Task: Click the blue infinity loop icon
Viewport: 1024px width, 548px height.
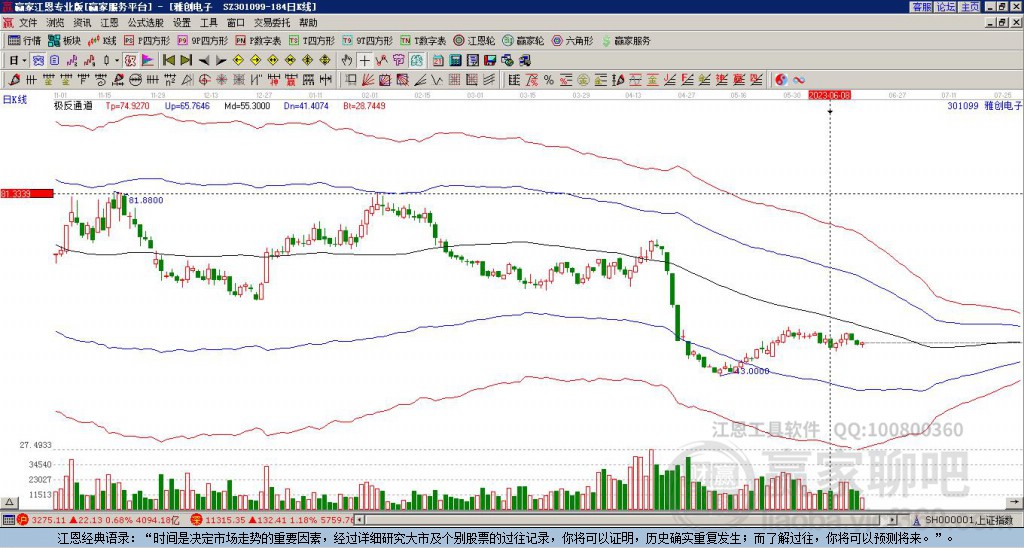Action: (799, 80)
